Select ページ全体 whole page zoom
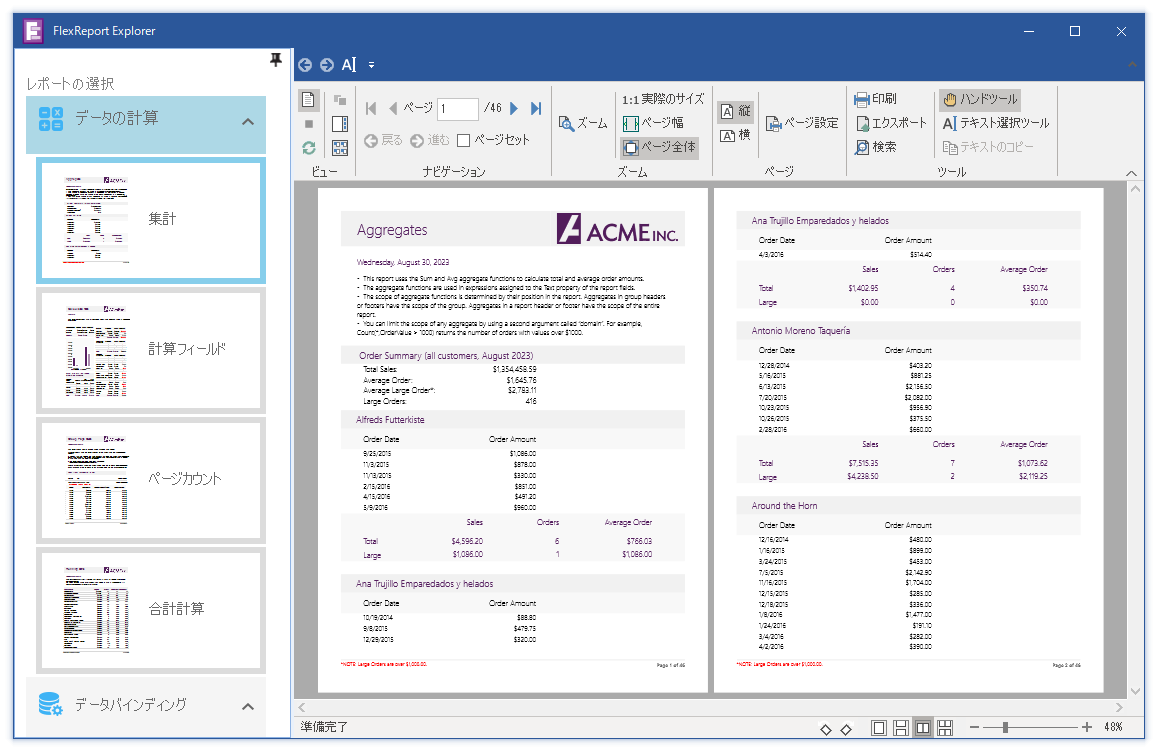 [660, 147]
